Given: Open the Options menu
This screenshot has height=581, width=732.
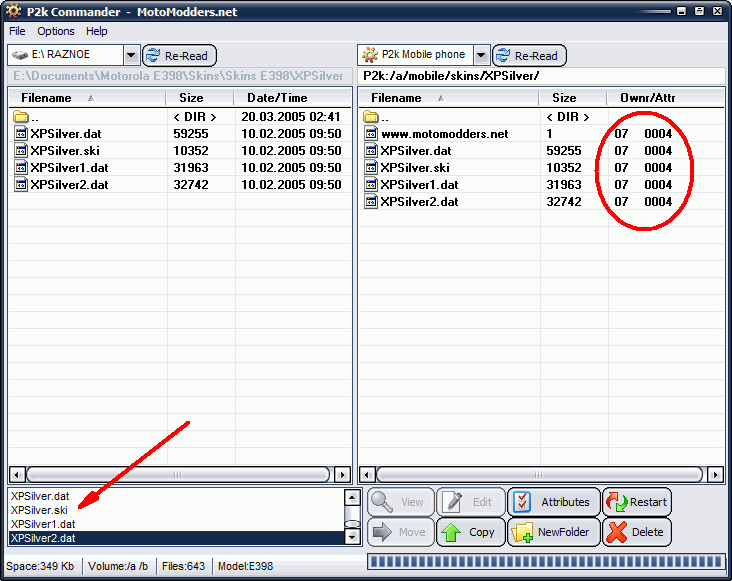Looking at the screenshot, I should pyautogui.click(x=56, y=31).
